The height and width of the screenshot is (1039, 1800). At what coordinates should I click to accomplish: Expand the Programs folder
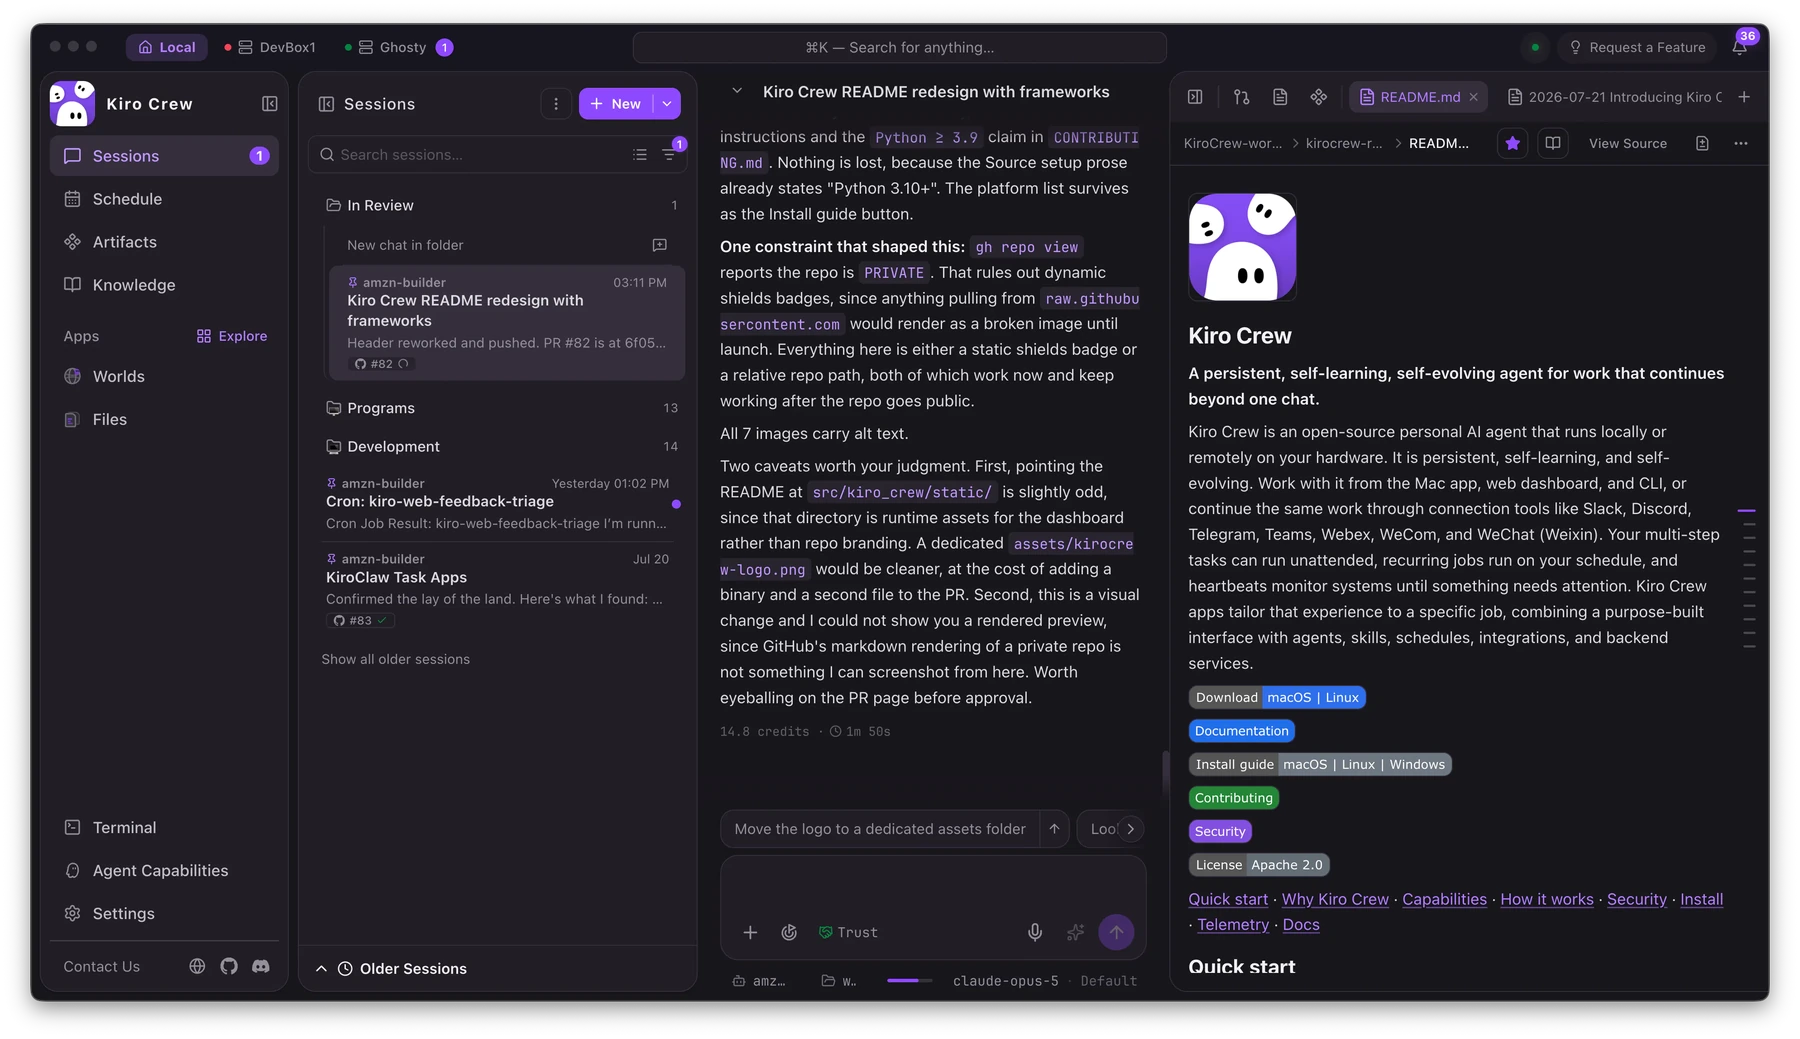[x=501, y=408]
